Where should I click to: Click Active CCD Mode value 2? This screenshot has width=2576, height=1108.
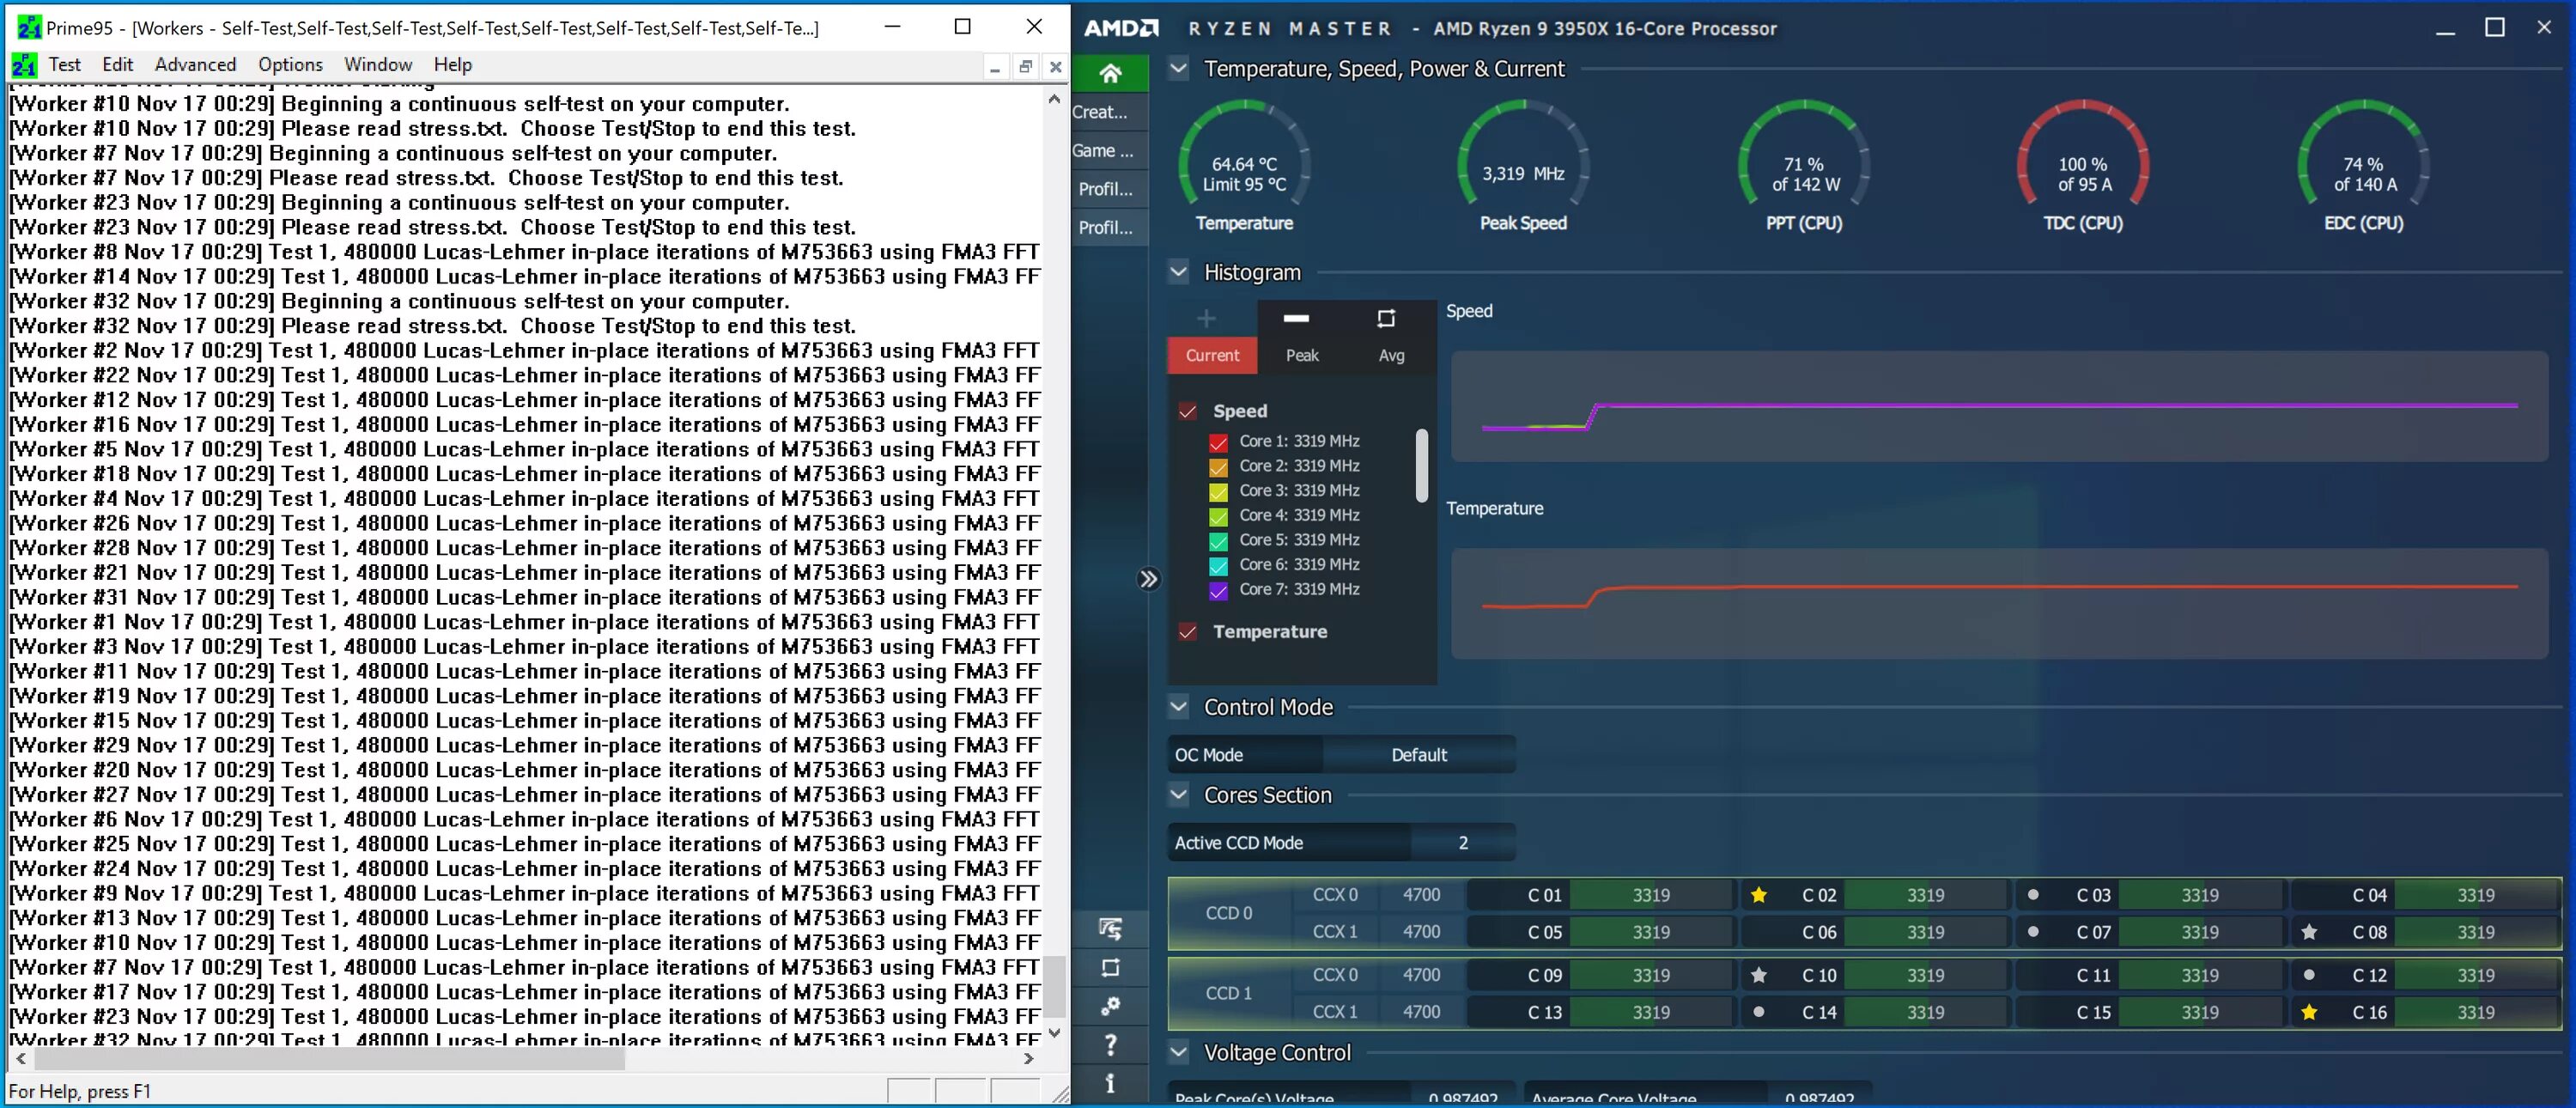point(1463,843)
